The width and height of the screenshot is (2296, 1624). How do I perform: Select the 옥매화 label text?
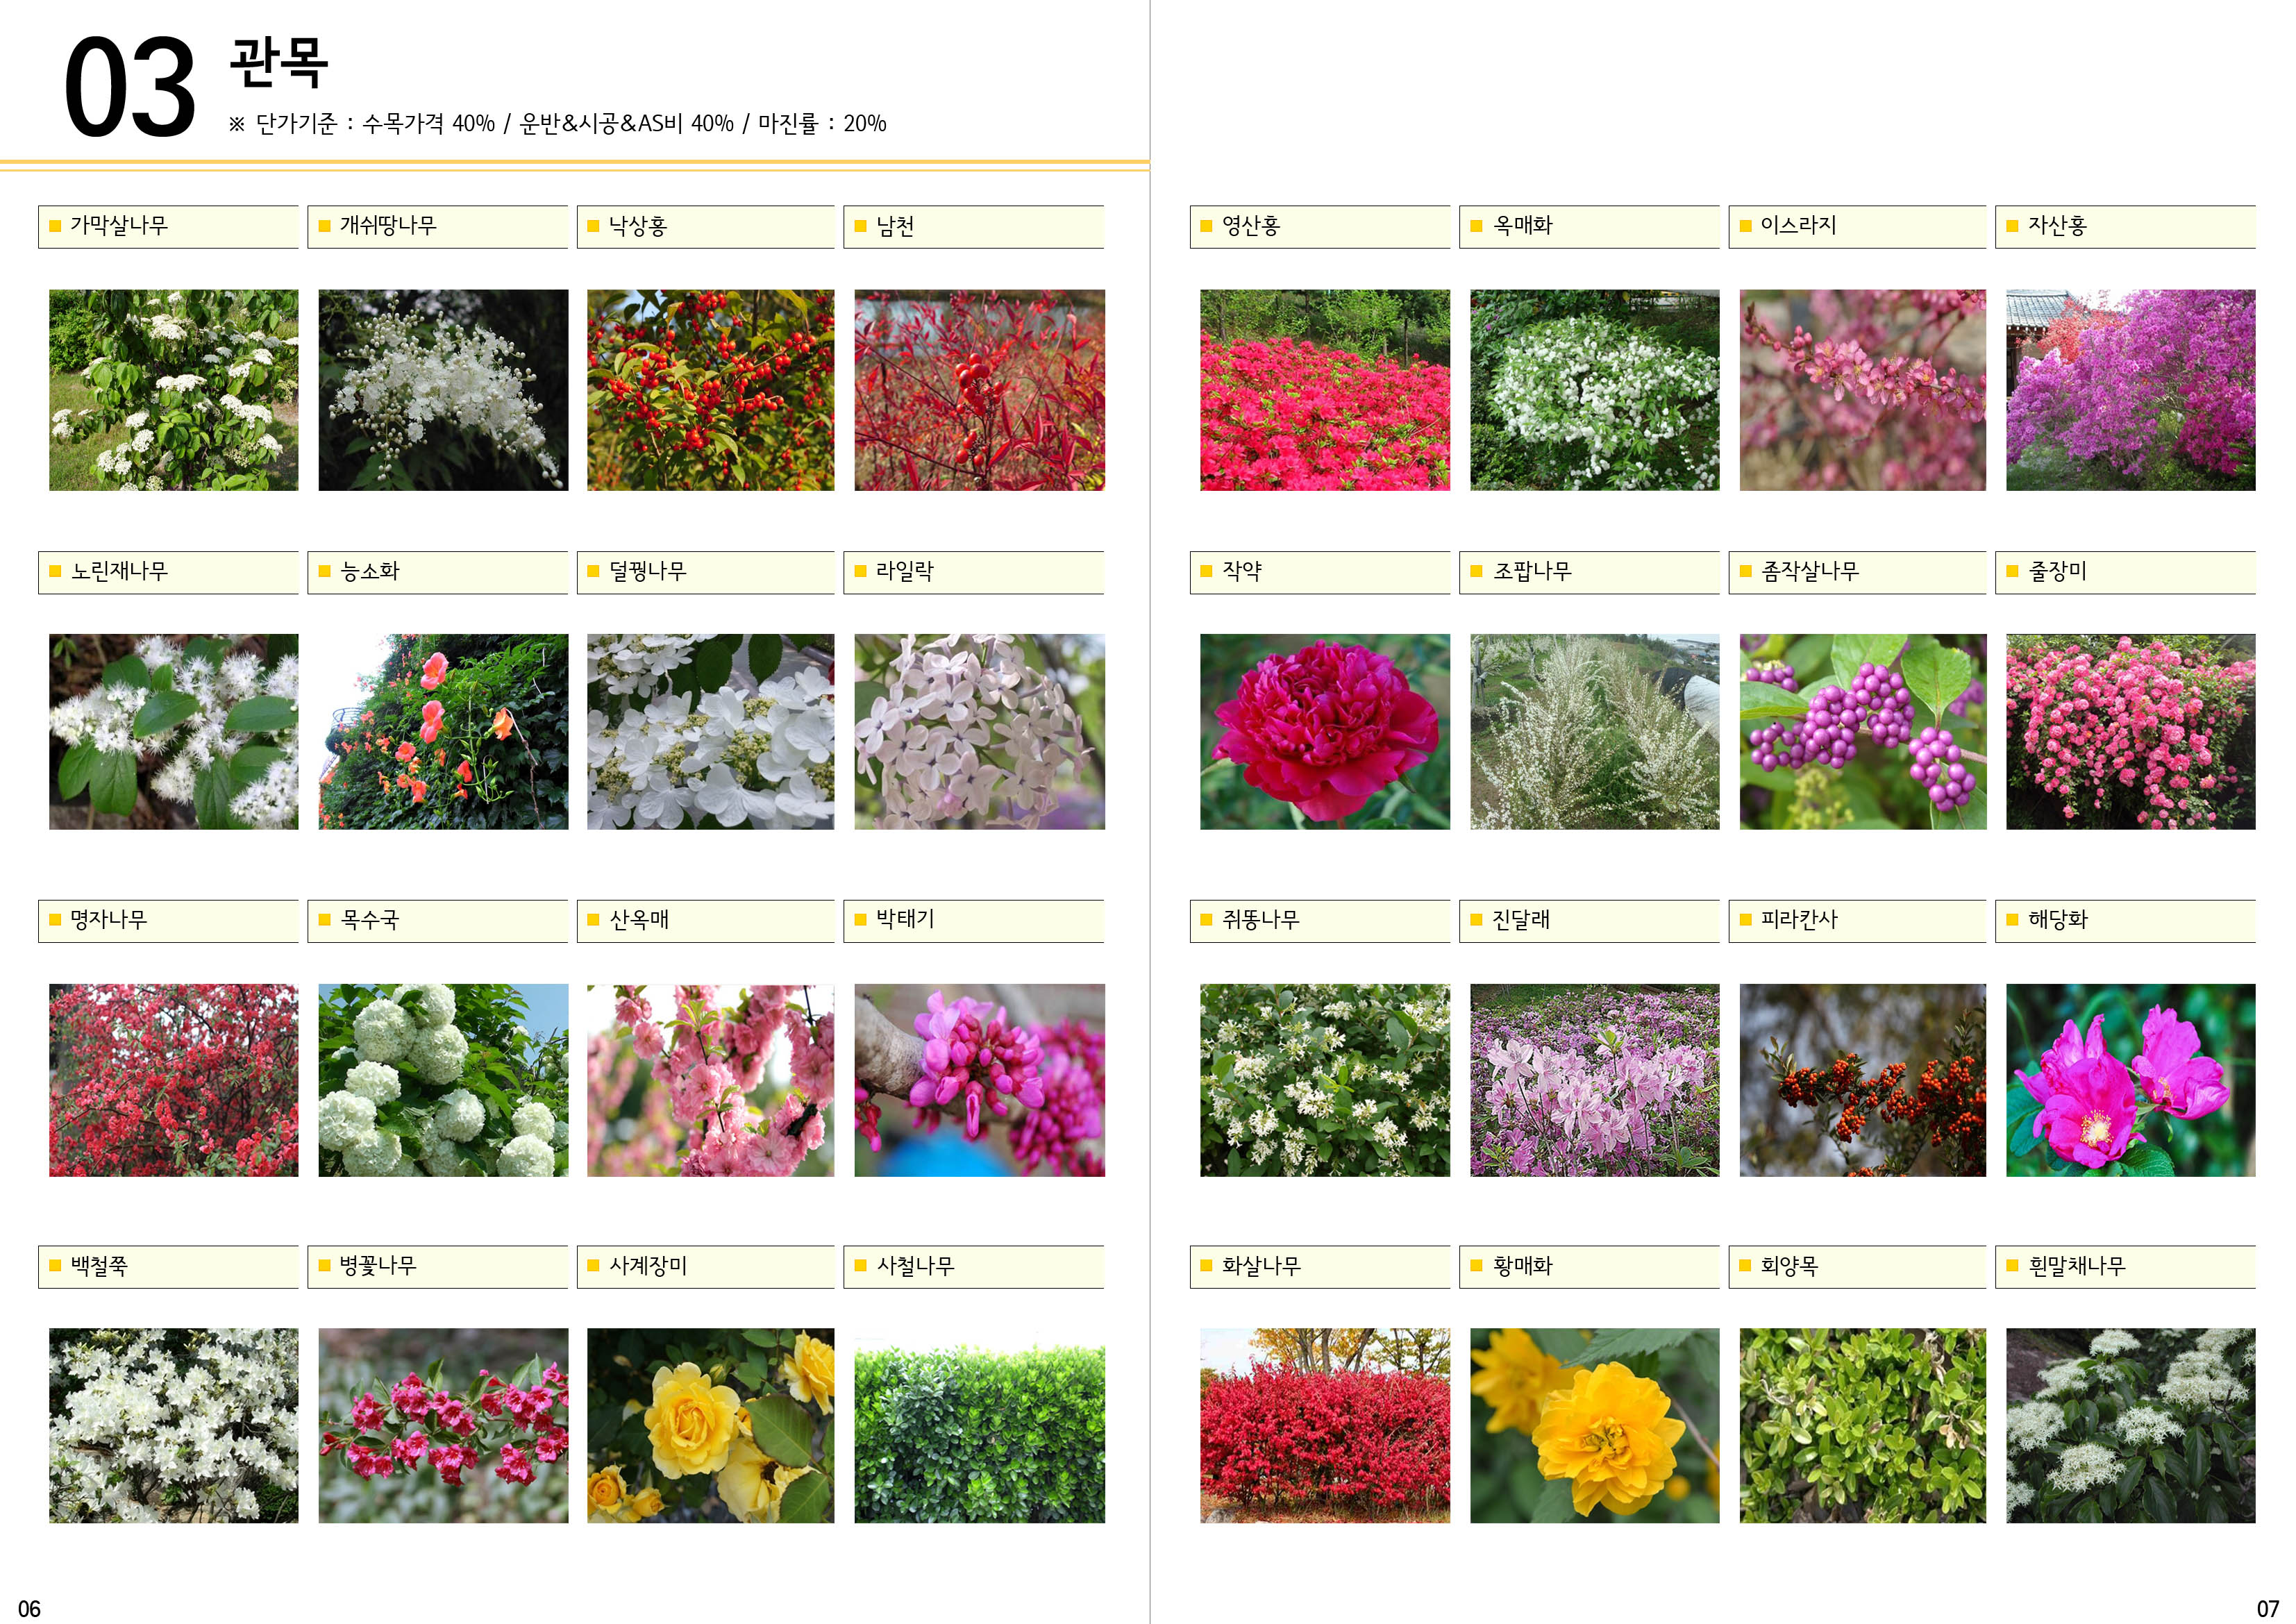[1523, 225]
